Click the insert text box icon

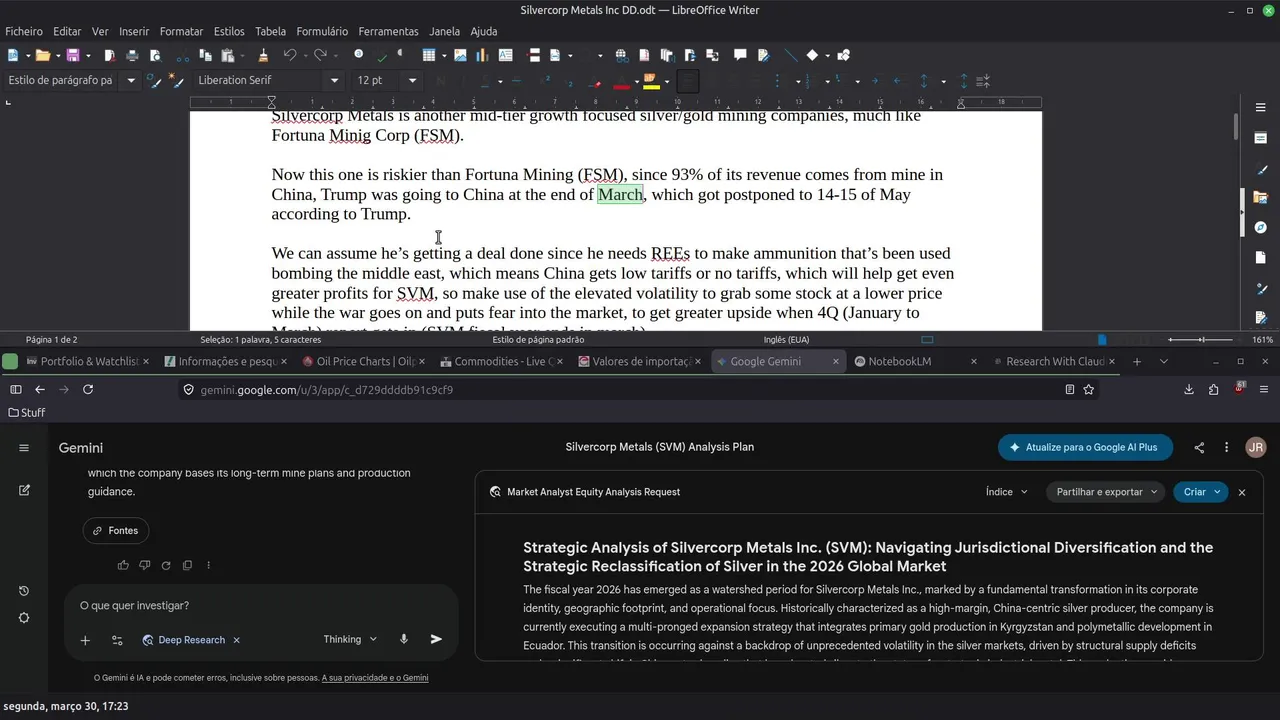(x=505, y=55)
